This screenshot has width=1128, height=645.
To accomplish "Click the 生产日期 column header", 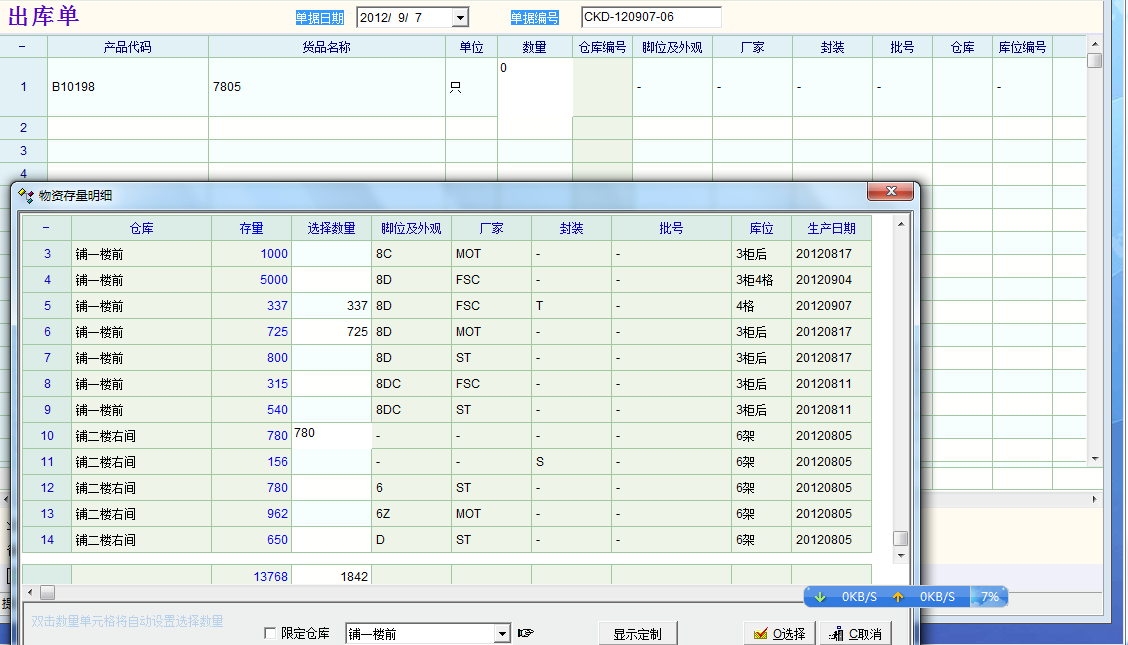I will pos(830,228).
